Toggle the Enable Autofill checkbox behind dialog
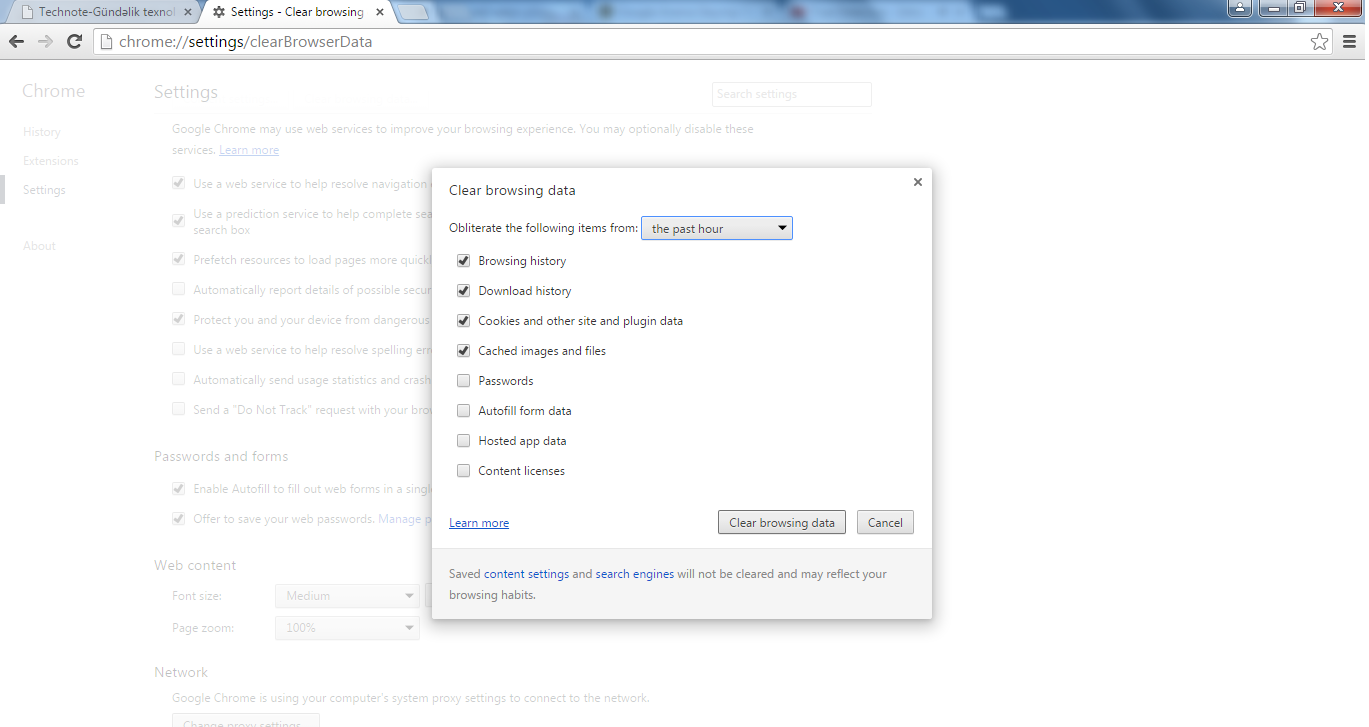 [x=178, y=489]
